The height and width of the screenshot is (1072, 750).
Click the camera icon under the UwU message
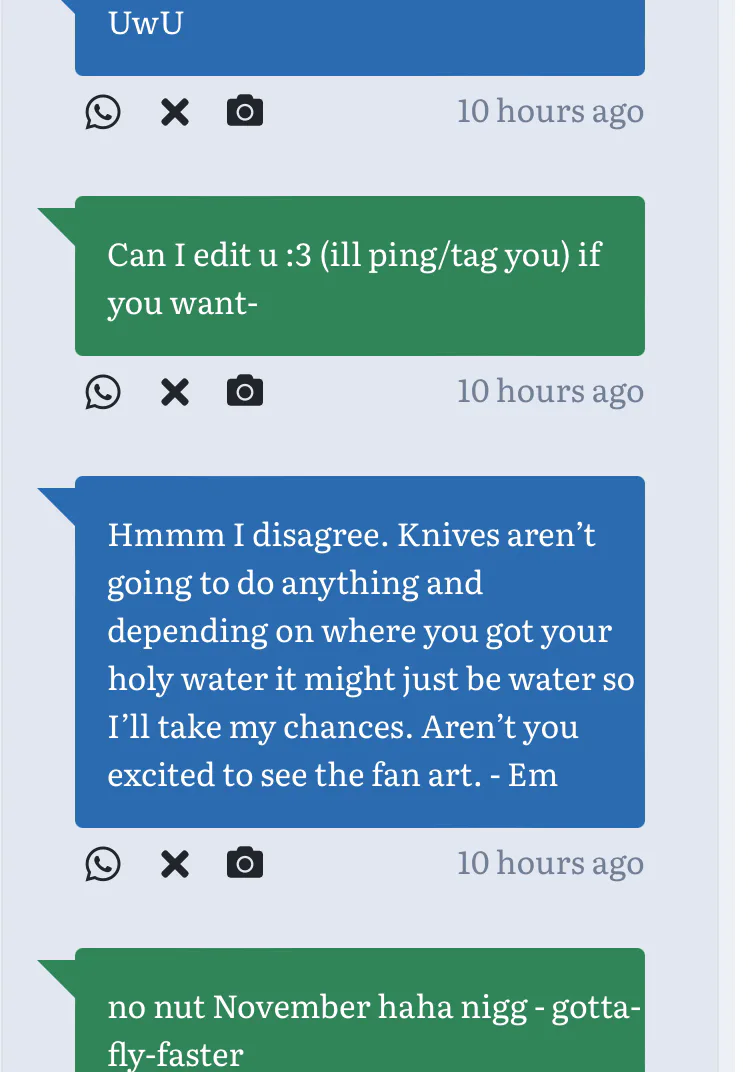245,111
